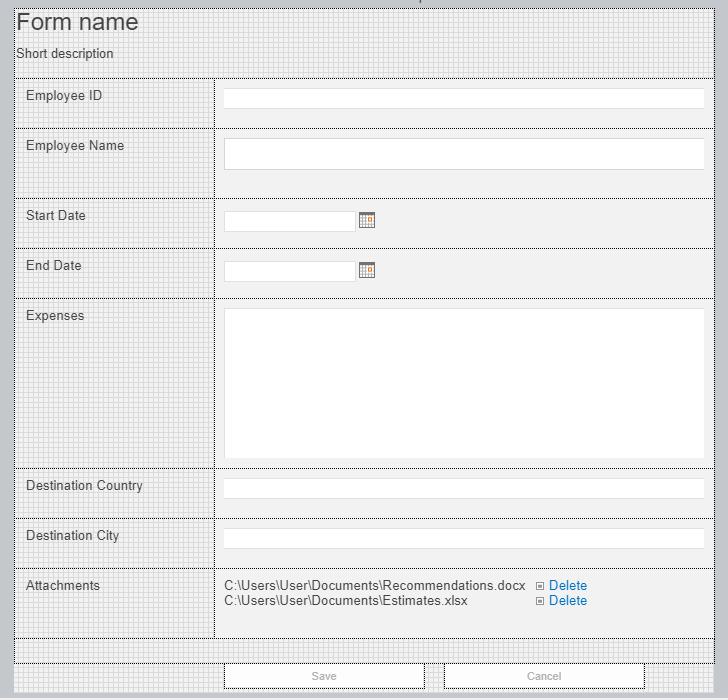The width and height of the screenshot is (728, 700).
Task: Click the Save button
Action: click(x=324, y=676)
